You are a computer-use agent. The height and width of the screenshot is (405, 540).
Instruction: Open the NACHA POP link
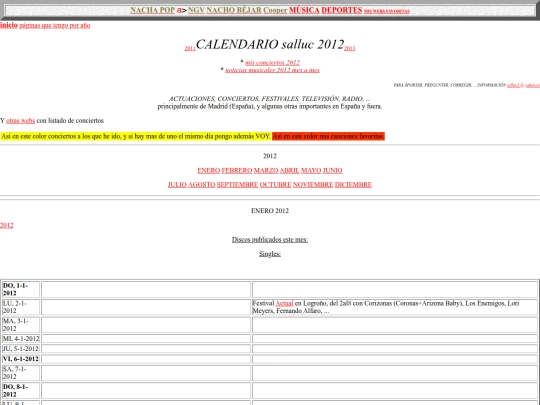(153, 10)
